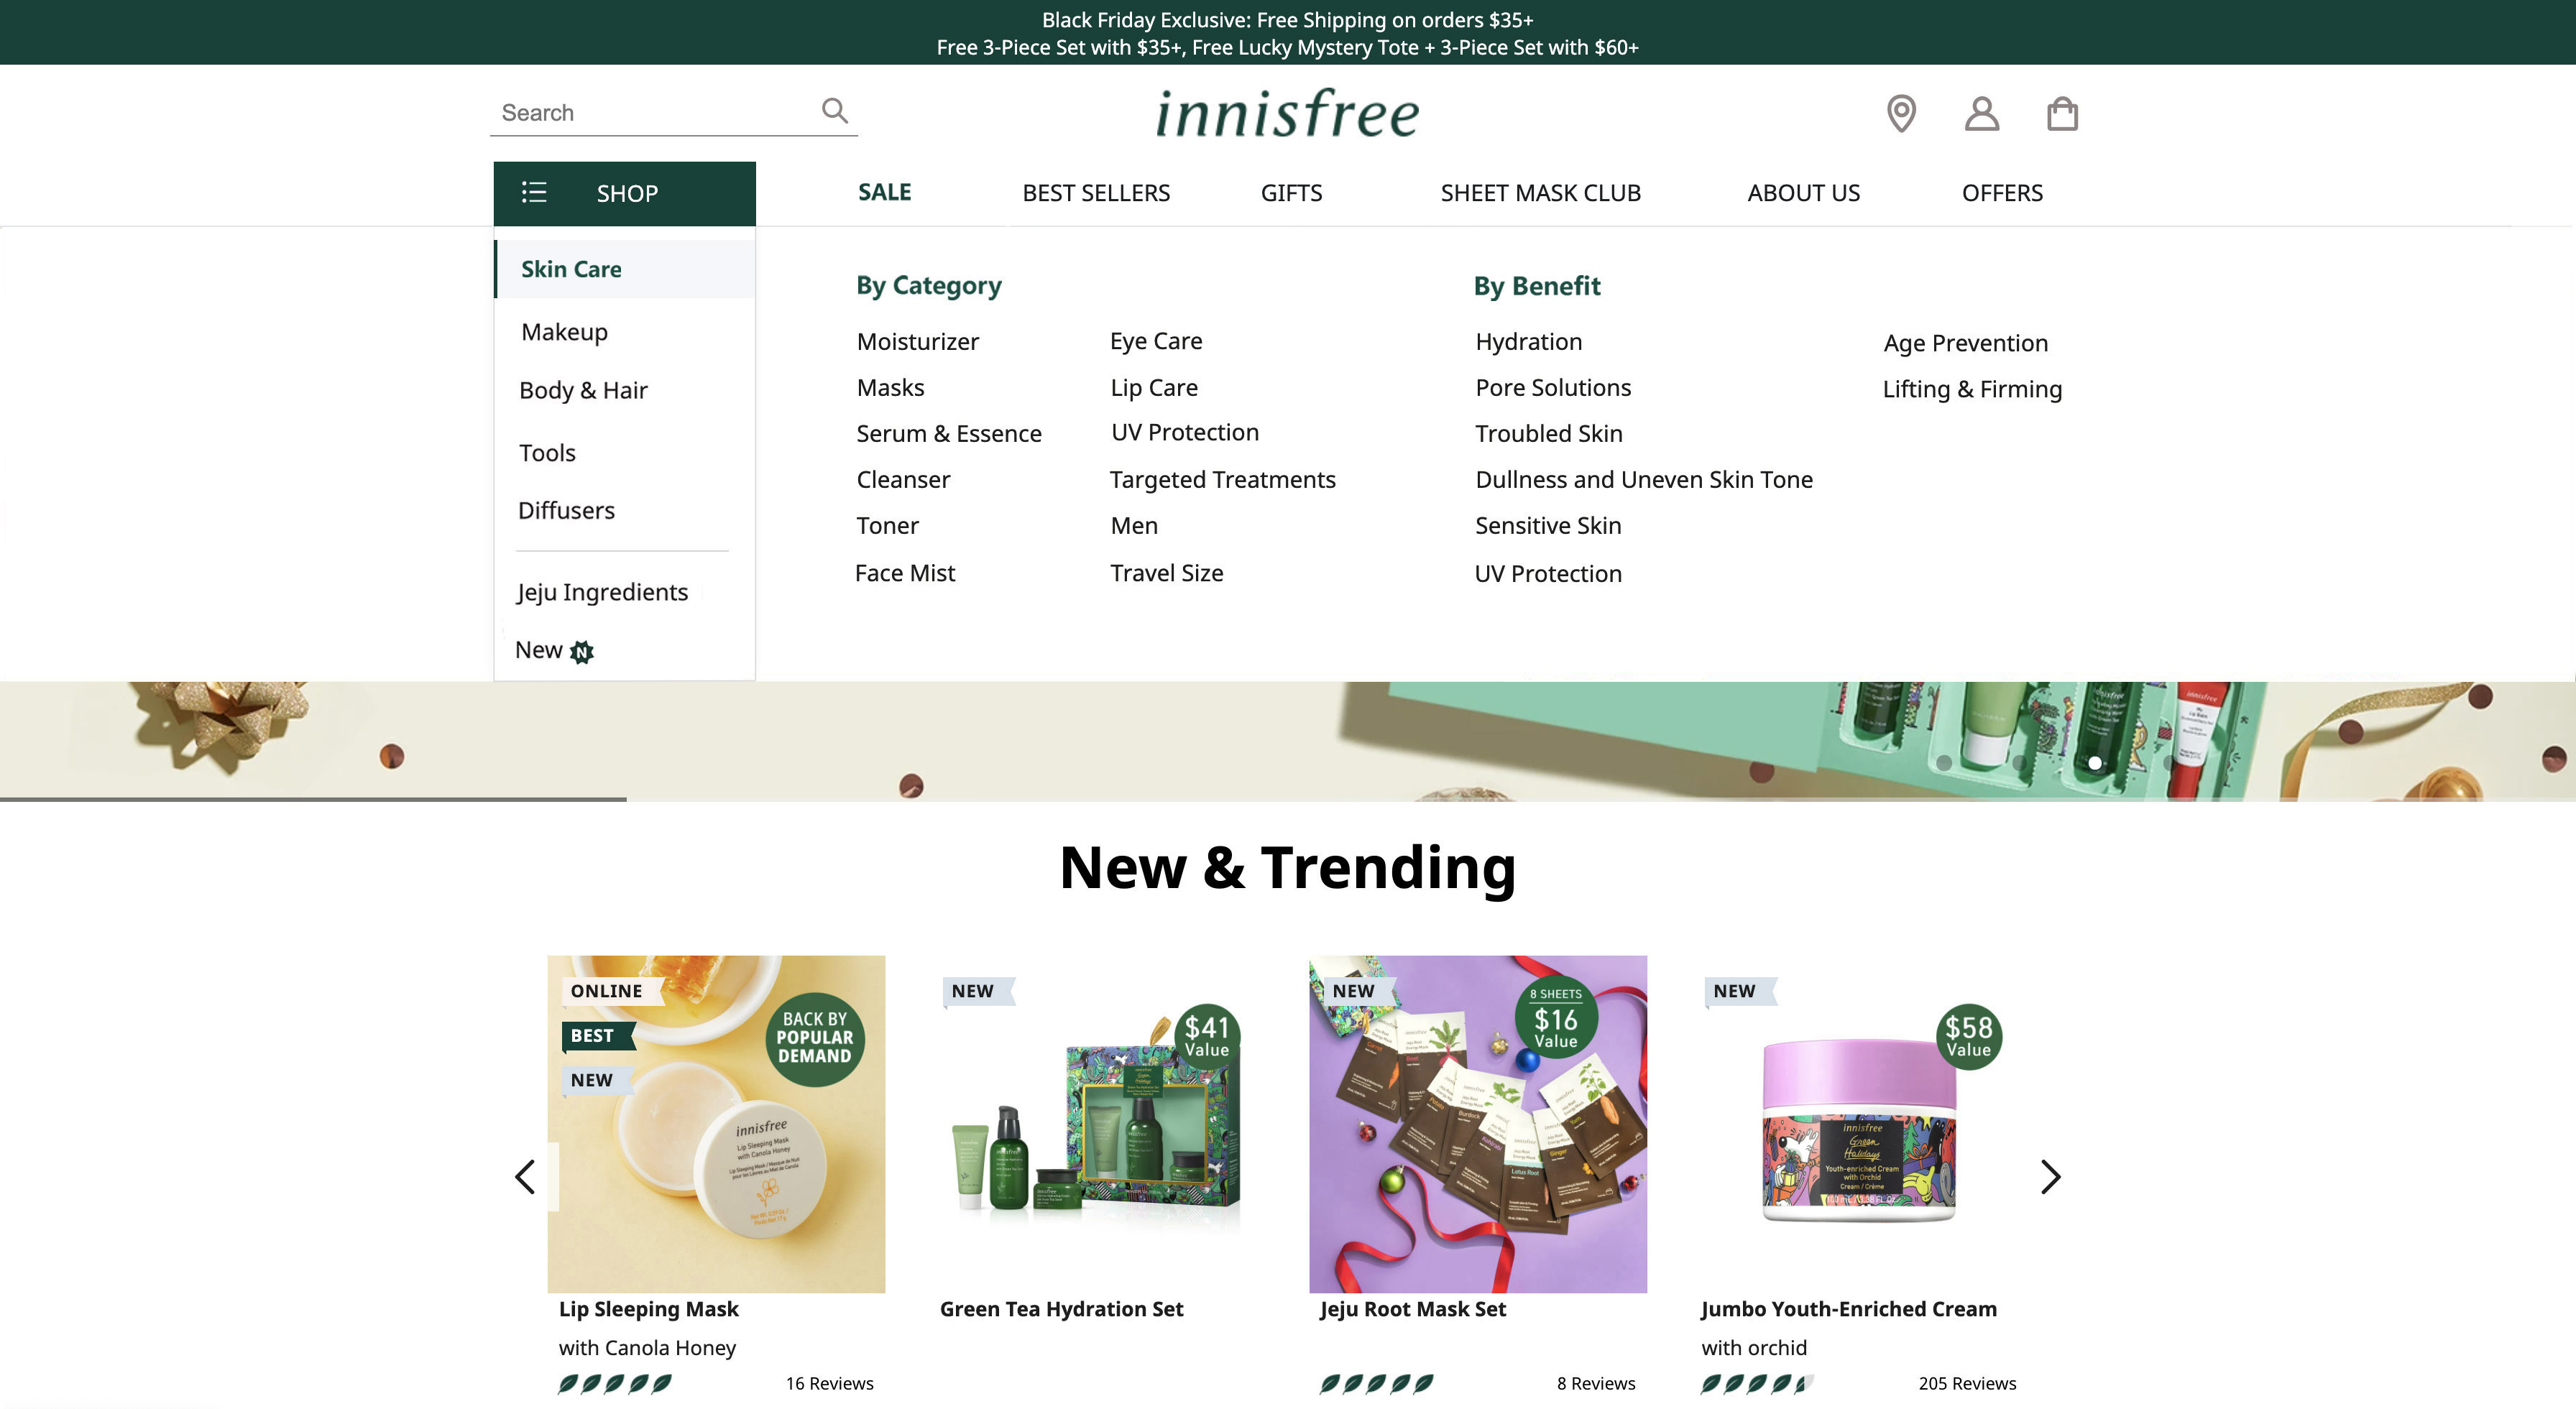Open the Dullness and Uneven Skin Tone link
2576x1409 pixels.
click(1643, 479)
